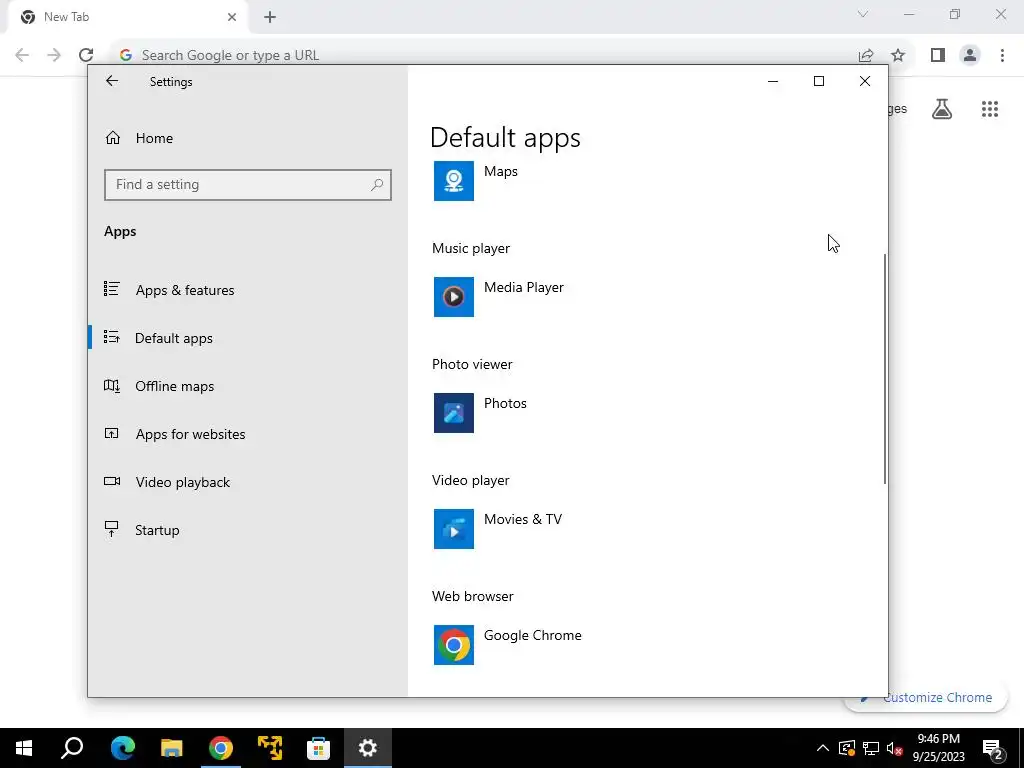Open File Explorer from the taskbar
This screenshot has height=768, width=1024.
172,748
